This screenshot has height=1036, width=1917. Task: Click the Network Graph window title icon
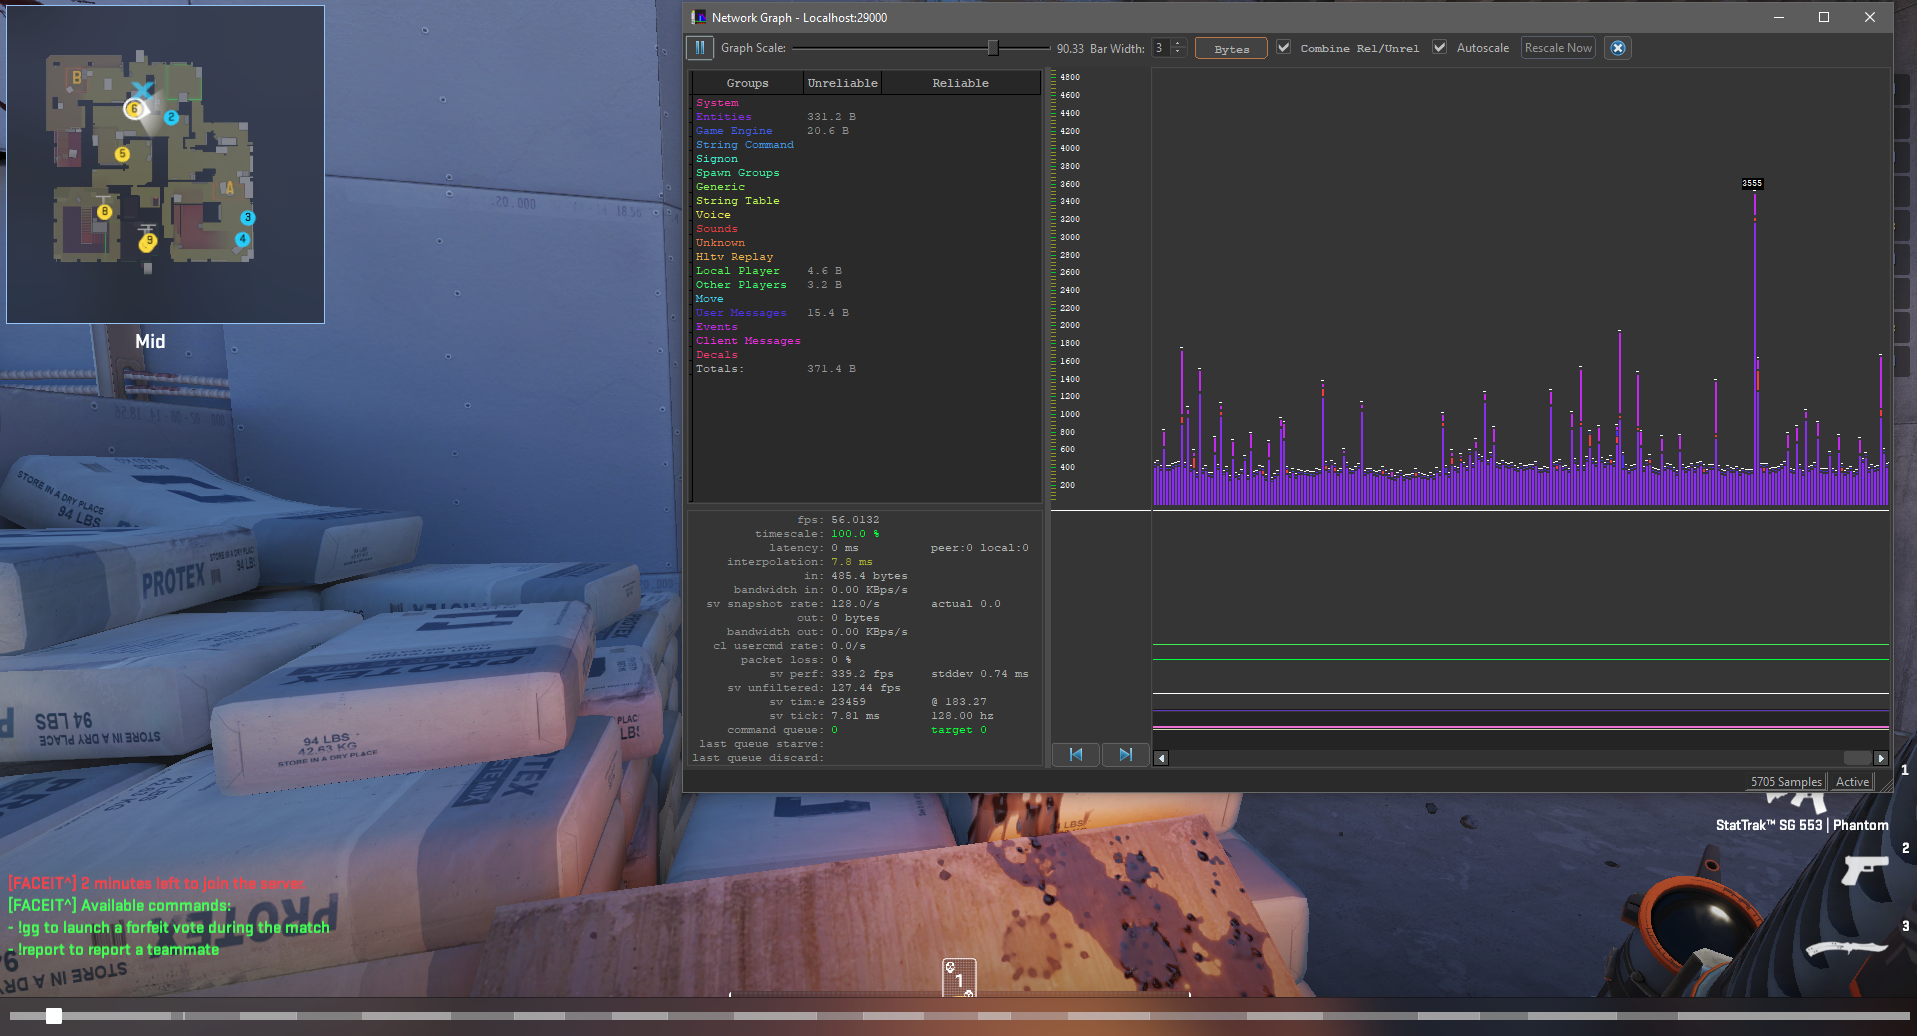click(x=699, y=17)
